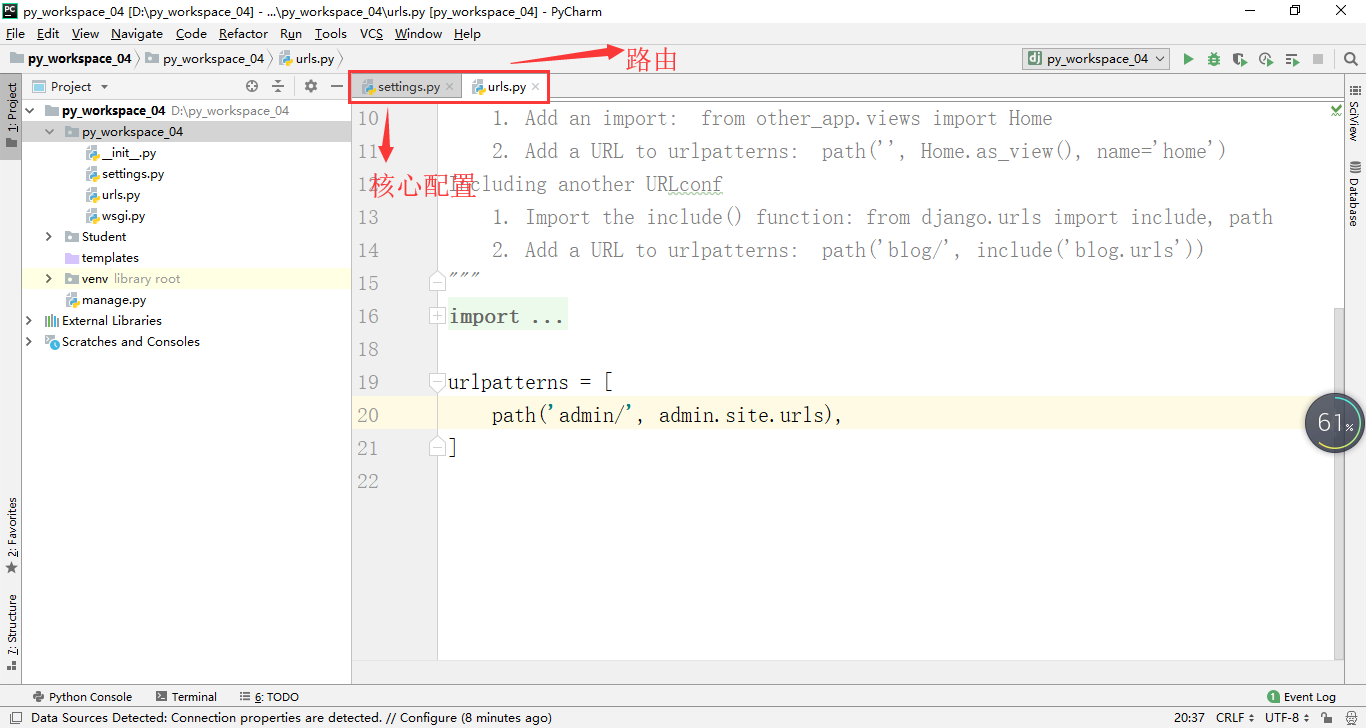
Task: Click Collapse All icon in Project panel
Action: click(278, 87)
